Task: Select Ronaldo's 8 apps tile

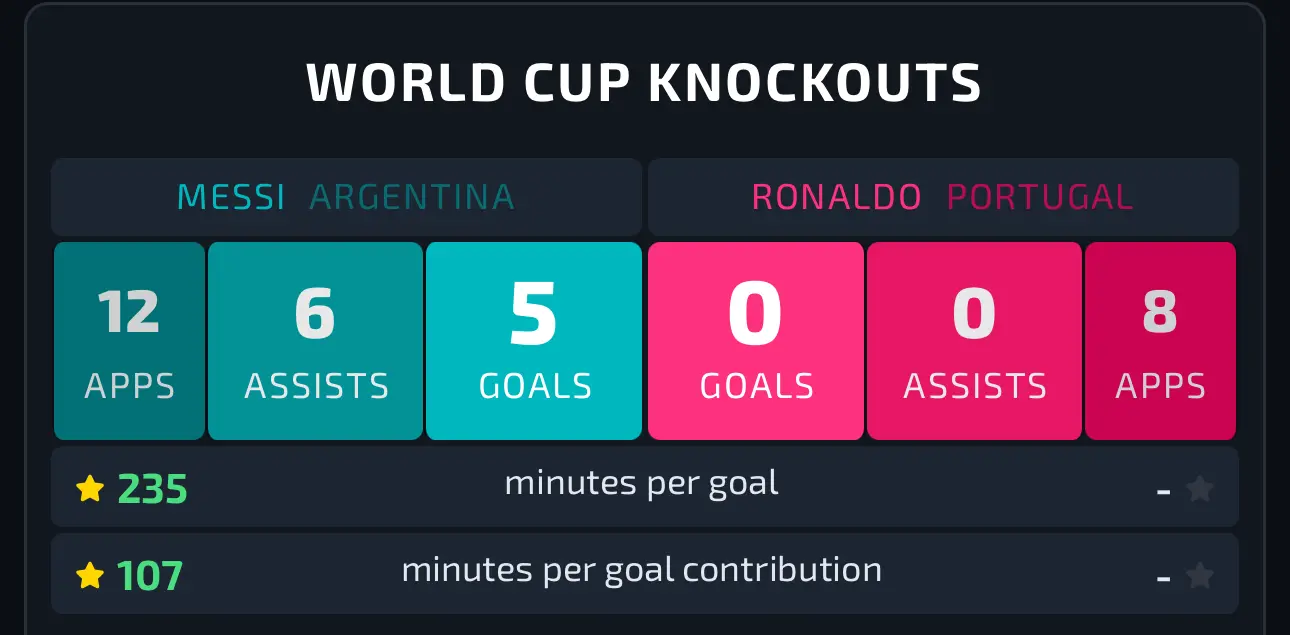Action: (1160, 341)
